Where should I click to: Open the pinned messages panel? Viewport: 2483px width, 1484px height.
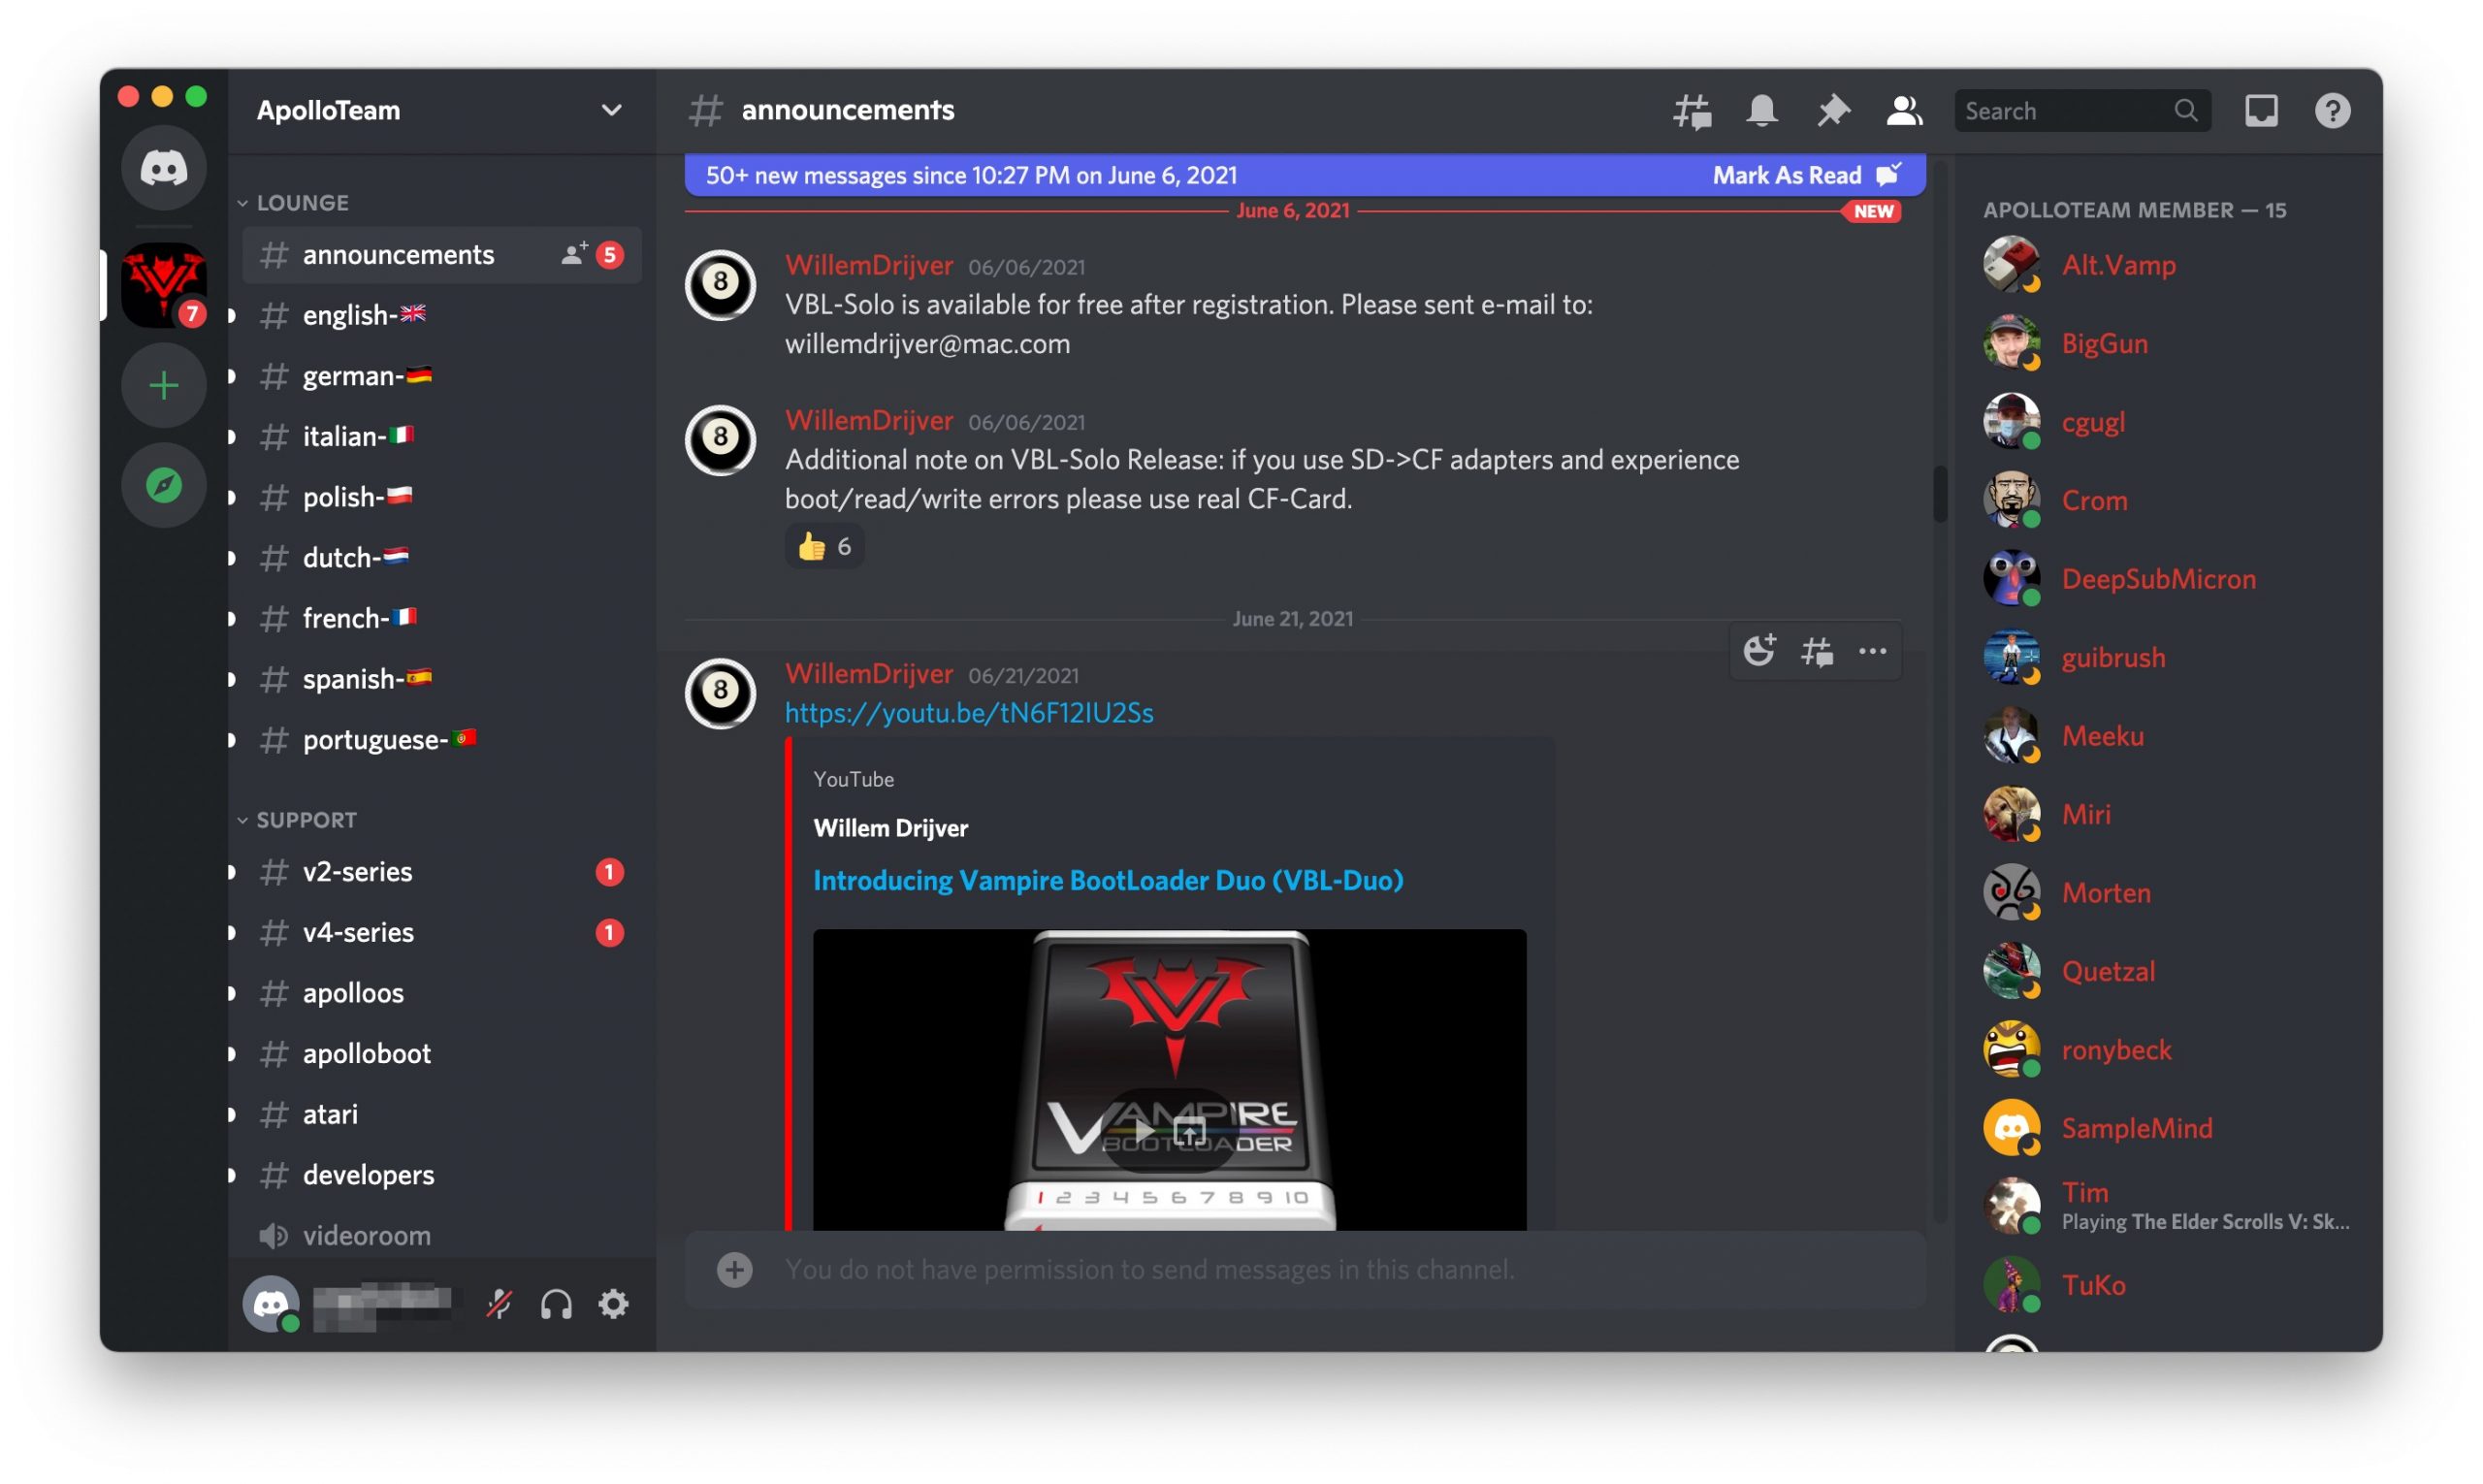point(1834,111)
